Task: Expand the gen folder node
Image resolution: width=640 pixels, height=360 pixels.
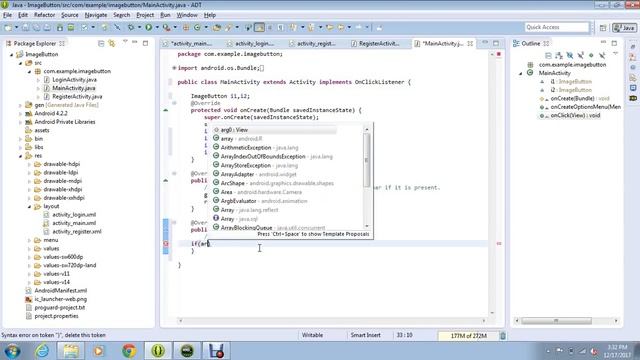Action: click(20, 105)
